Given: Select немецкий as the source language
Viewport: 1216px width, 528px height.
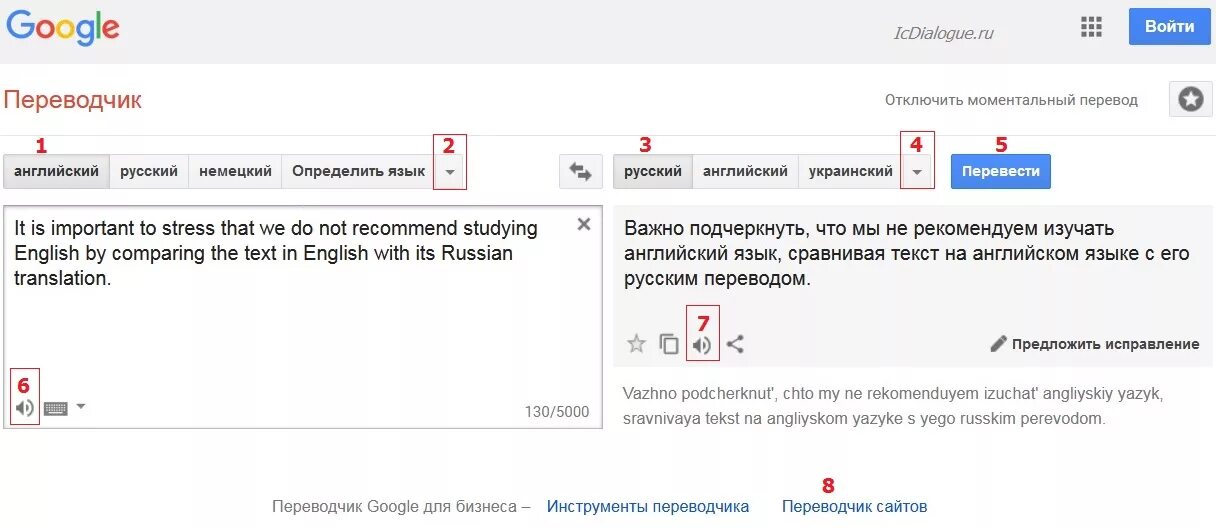Looking at the screenshot, I should point(235,171).
